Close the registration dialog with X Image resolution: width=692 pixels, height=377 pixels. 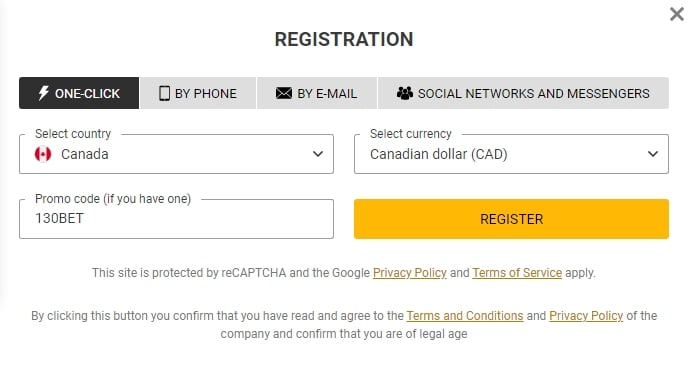[x=677, y=14]
